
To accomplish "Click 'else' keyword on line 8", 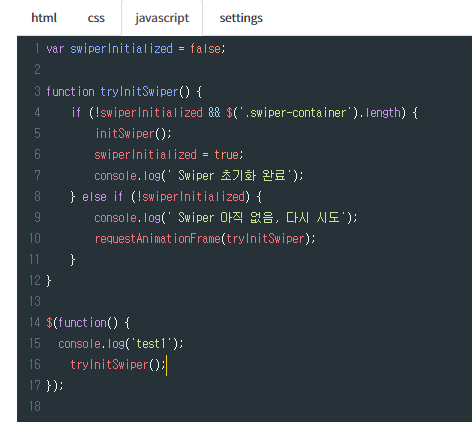I will click(94, 197).
